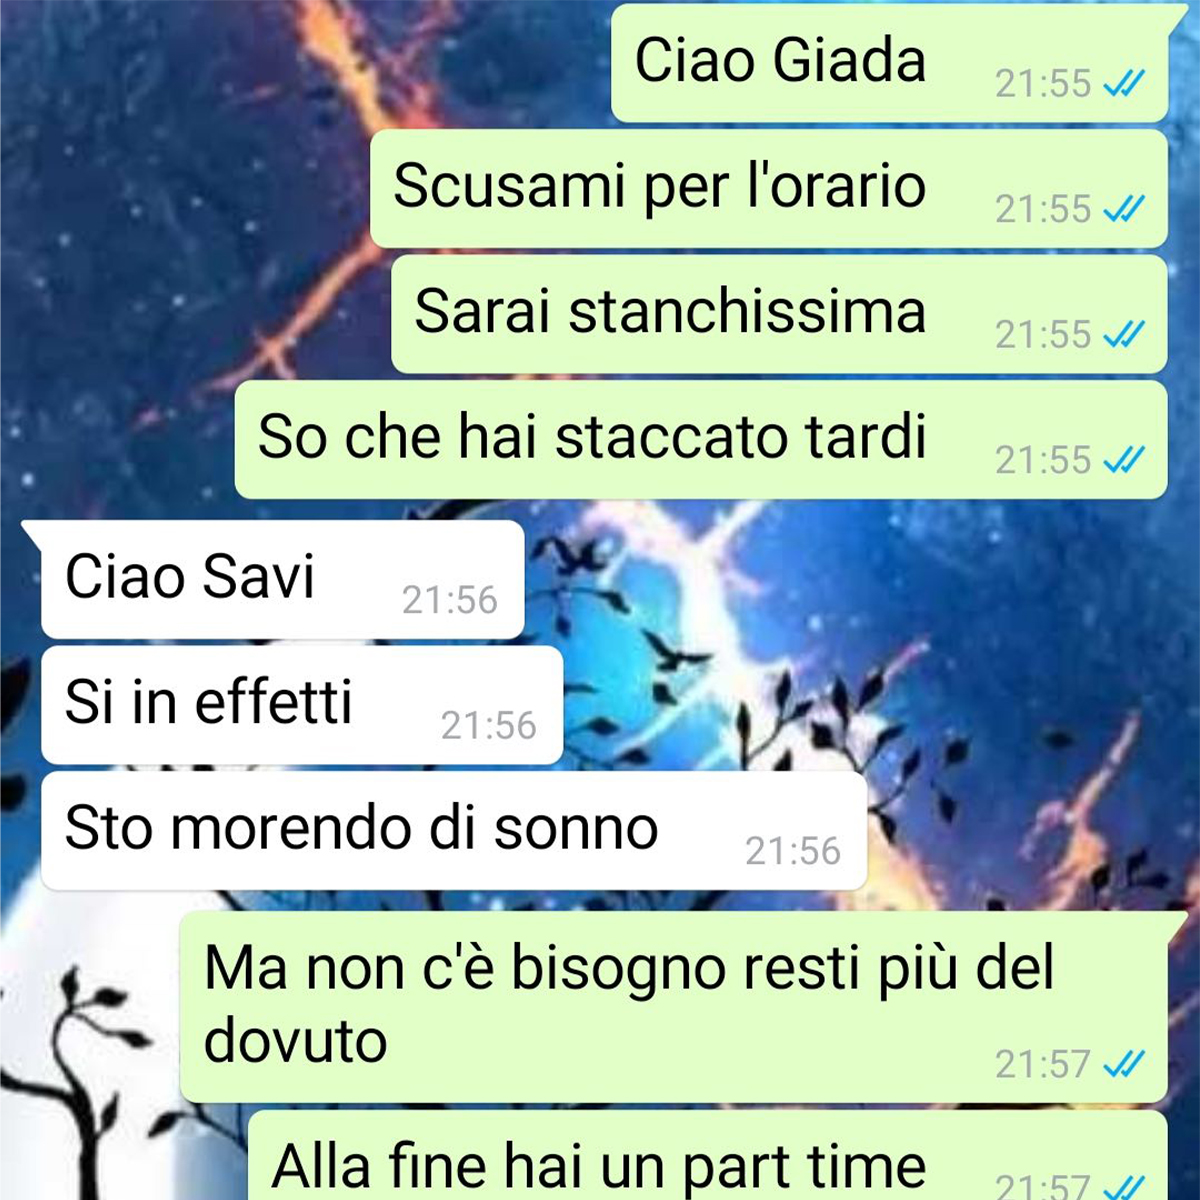This screenshot has height=1200, width=1200.
Task: Click the 21:56 timestamp on 'Si in effetti'
Action: click(489, 725)
